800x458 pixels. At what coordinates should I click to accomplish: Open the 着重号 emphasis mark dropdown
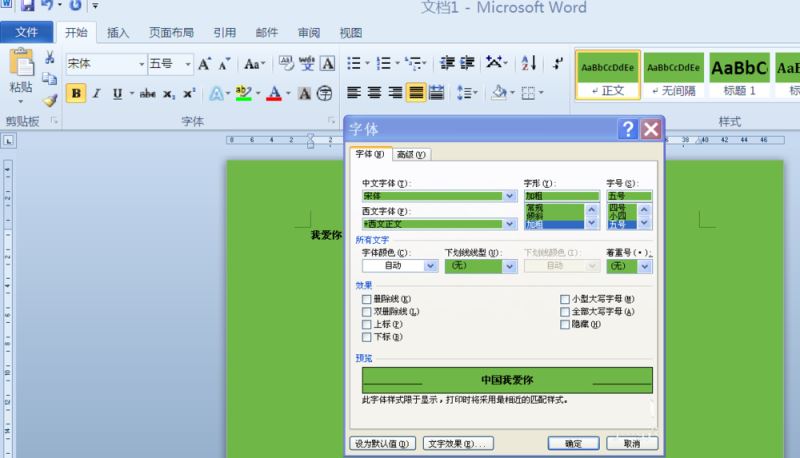(x=645, y=266)
